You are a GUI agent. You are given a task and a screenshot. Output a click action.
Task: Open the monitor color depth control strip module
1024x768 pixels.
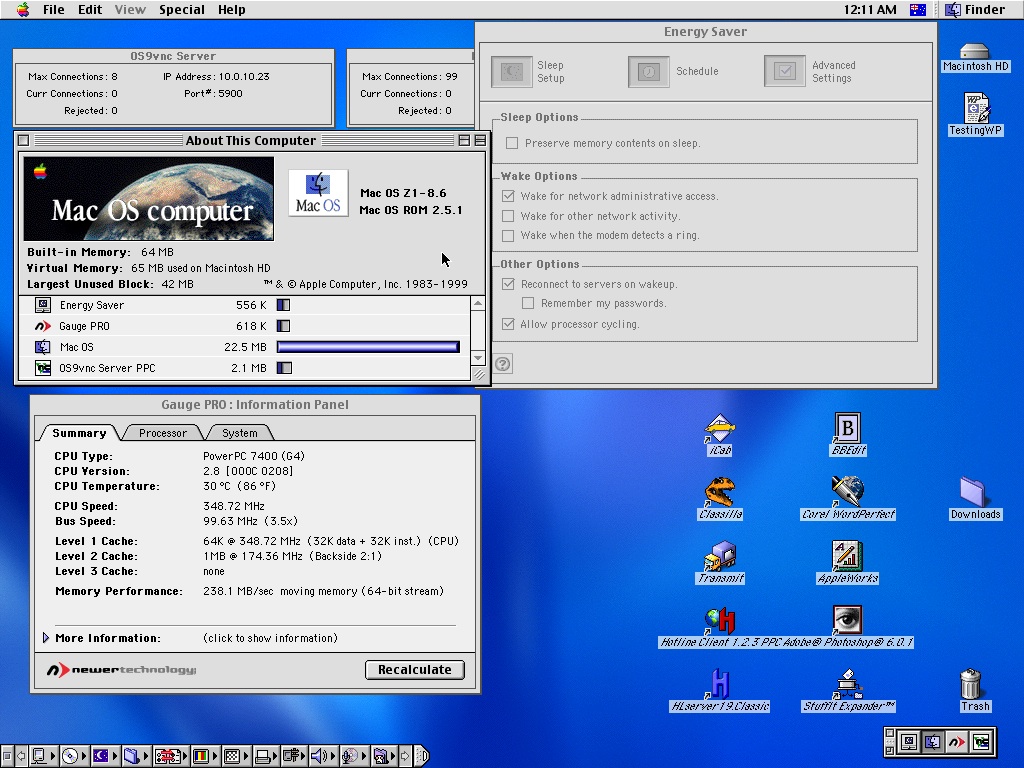[203, 756]
